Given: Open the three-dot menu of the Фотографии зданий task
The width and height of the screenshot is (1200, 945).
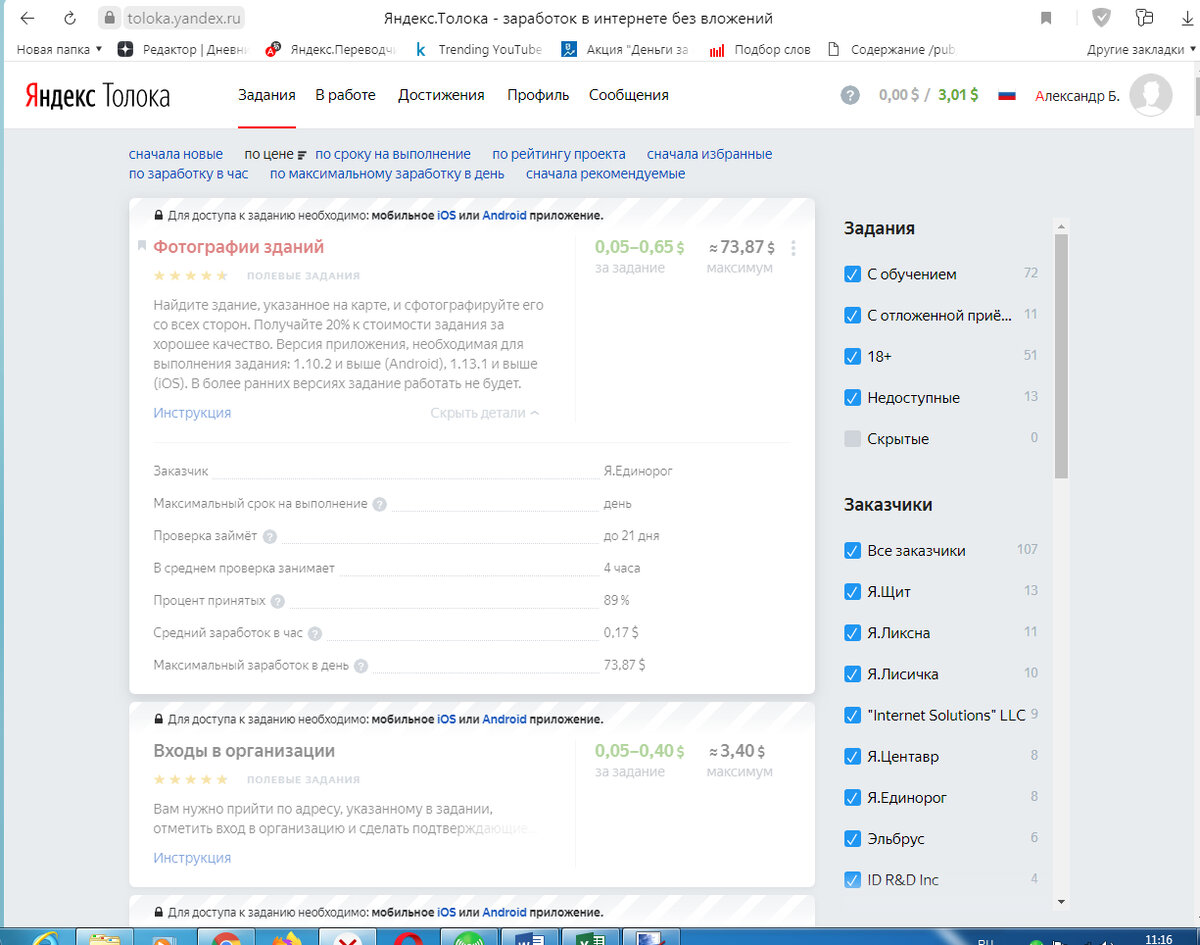Looking at the screenshot, I should pyautogui.click(x=794, y=248).
